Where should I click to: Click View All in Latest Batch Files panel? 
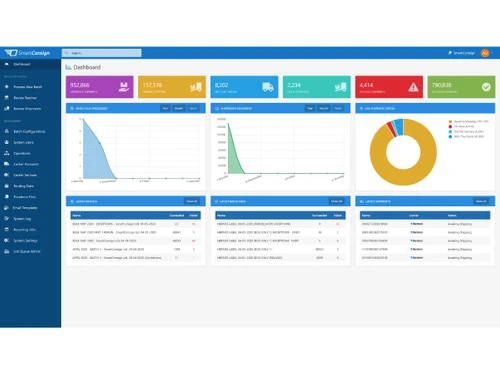pos(336,201)
